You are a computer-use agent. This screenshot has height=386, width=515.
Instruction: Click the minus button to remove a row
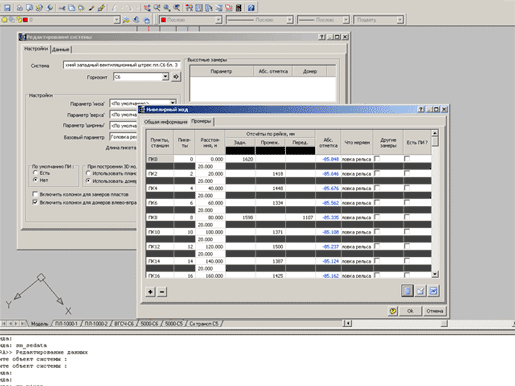(162, 292)
